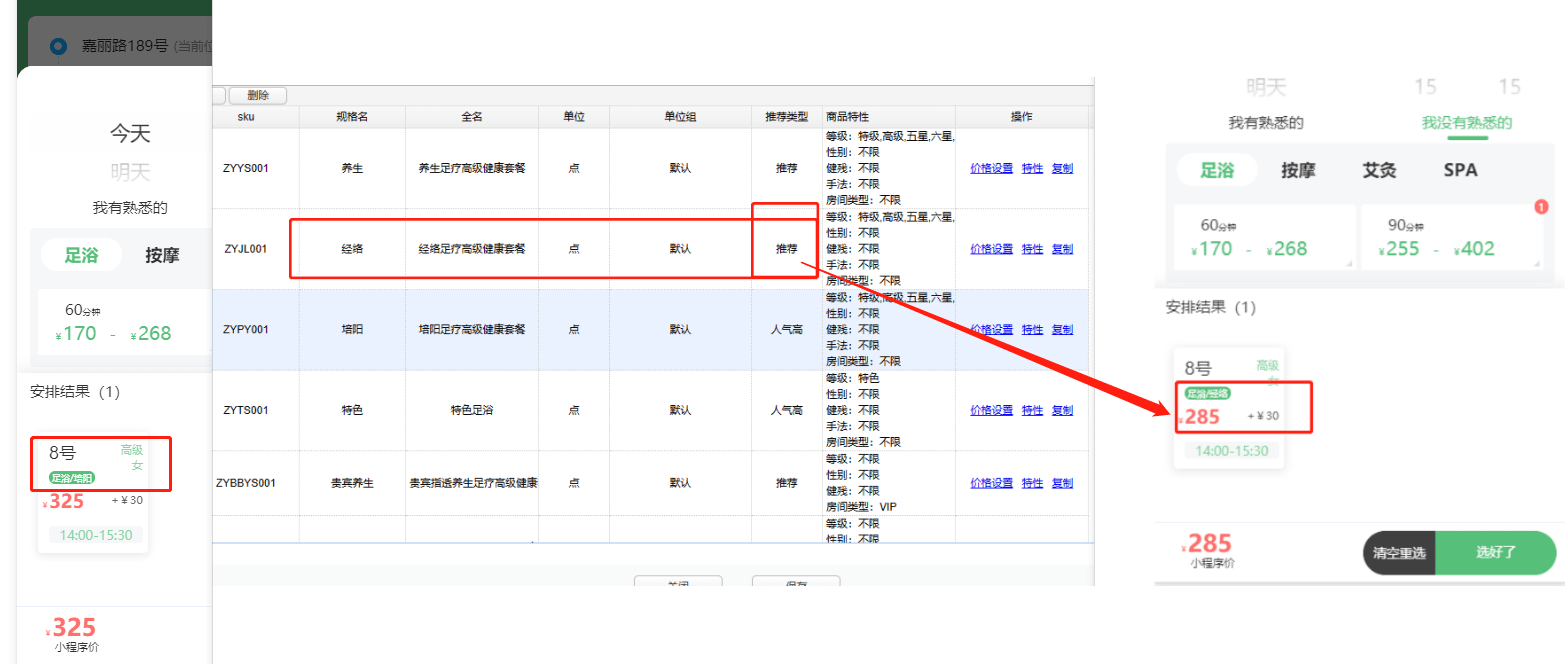Screen dimensions: 1567x664
Task: Open 特性 link for row ZYYS001
Action: 1032,168
